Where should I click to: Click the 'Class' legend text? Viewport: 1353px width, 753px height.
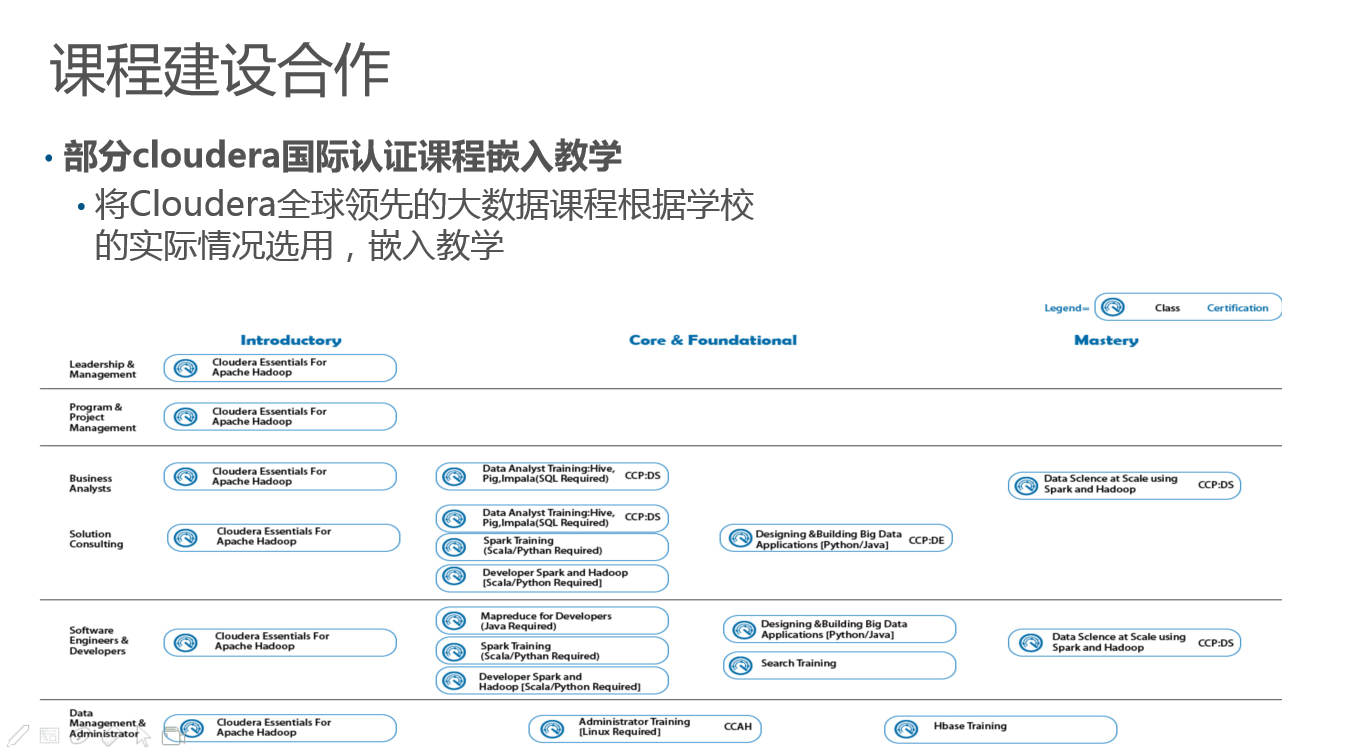[x=1167, y=308]
